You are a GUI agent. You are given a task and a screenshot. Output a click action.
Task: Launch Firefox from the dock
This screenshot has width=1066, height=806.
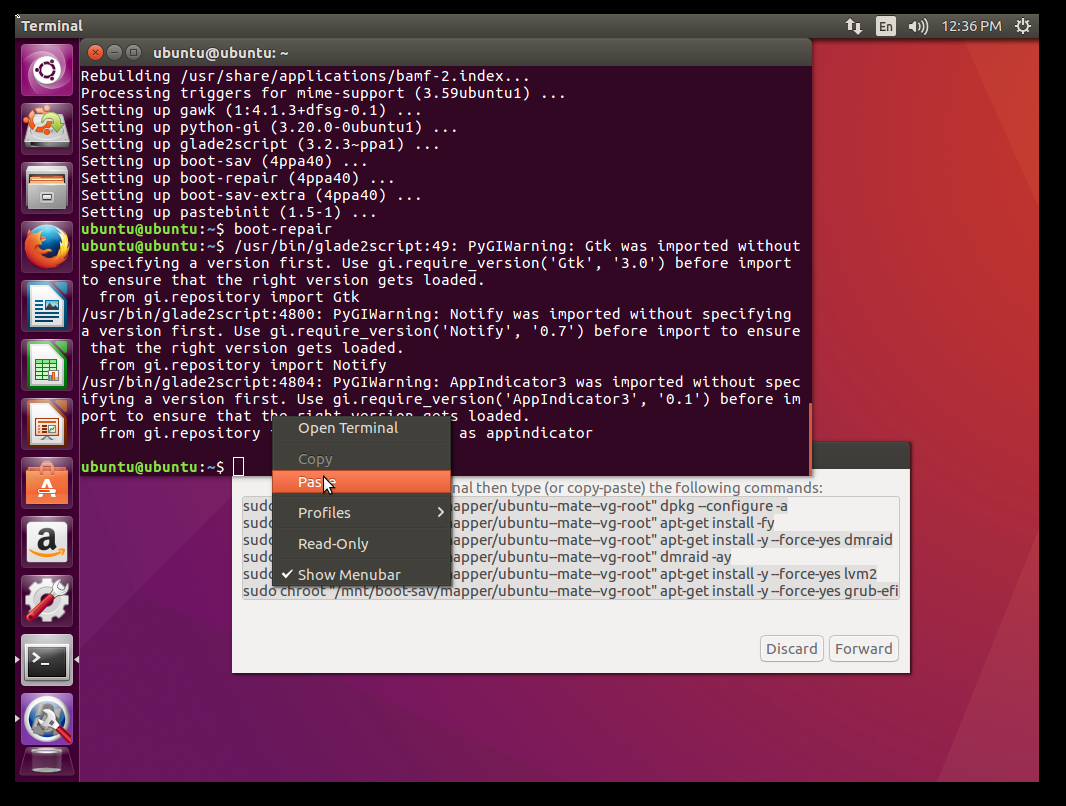[x=47, y=247]
